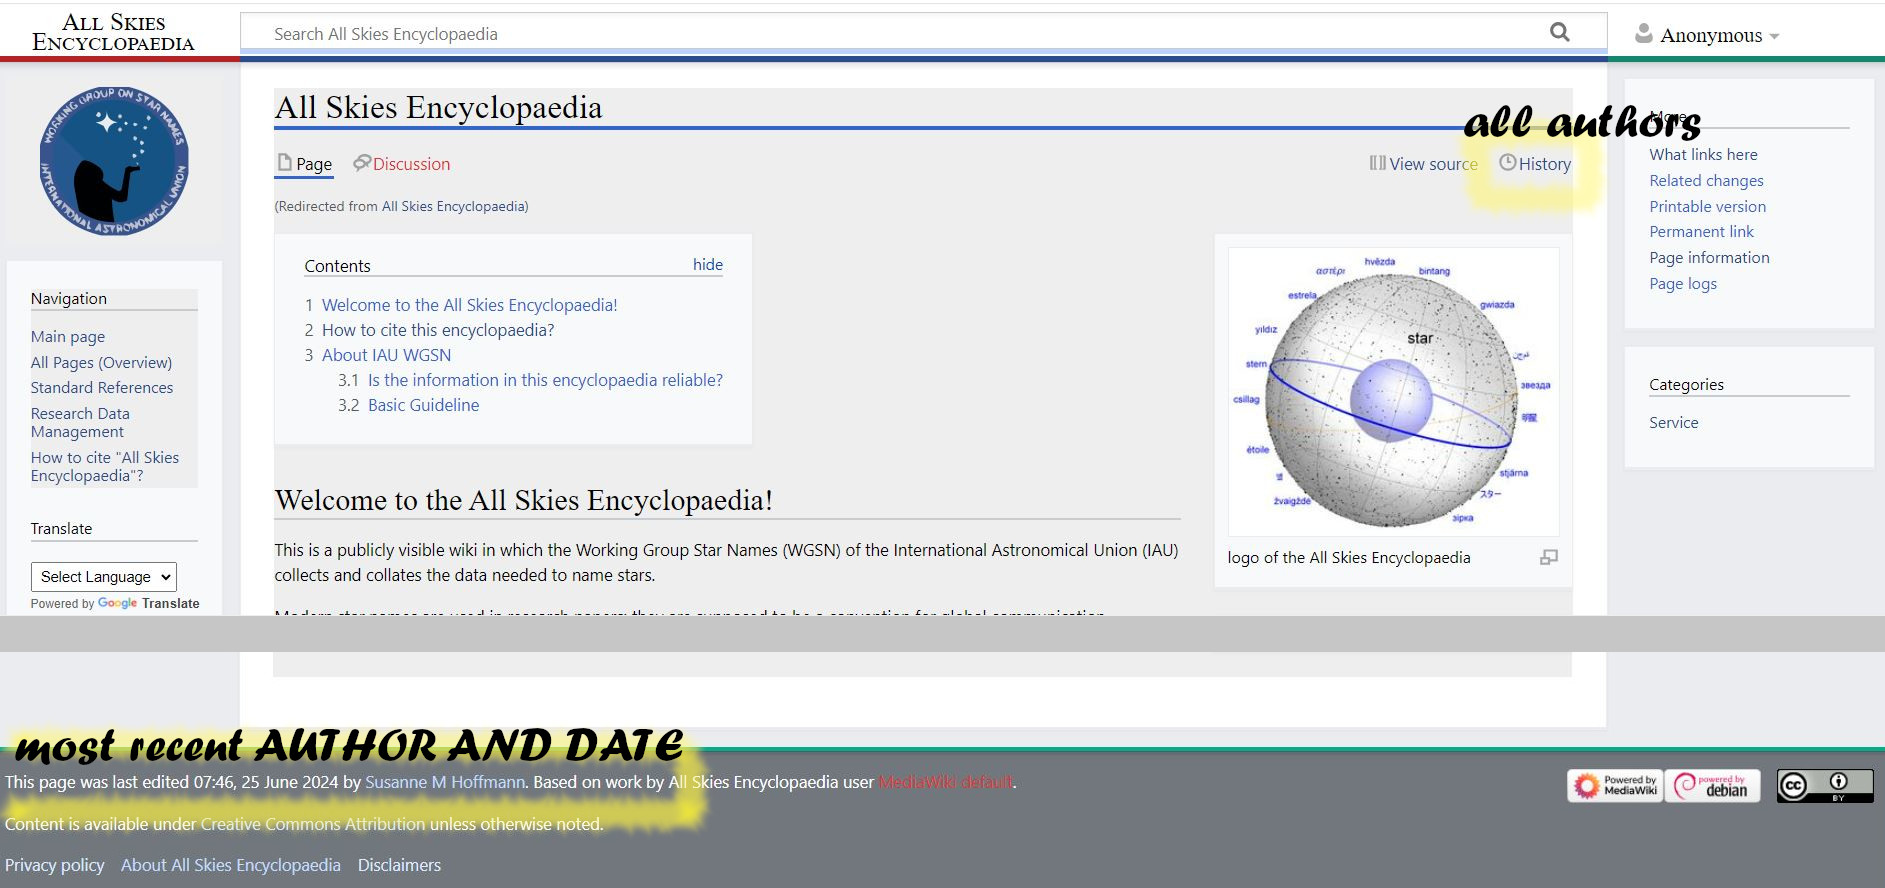The height and width of the screenshot is (888, 1885).
Task: Click the search magnifying glass icon
Action: tap(1559, 32)
